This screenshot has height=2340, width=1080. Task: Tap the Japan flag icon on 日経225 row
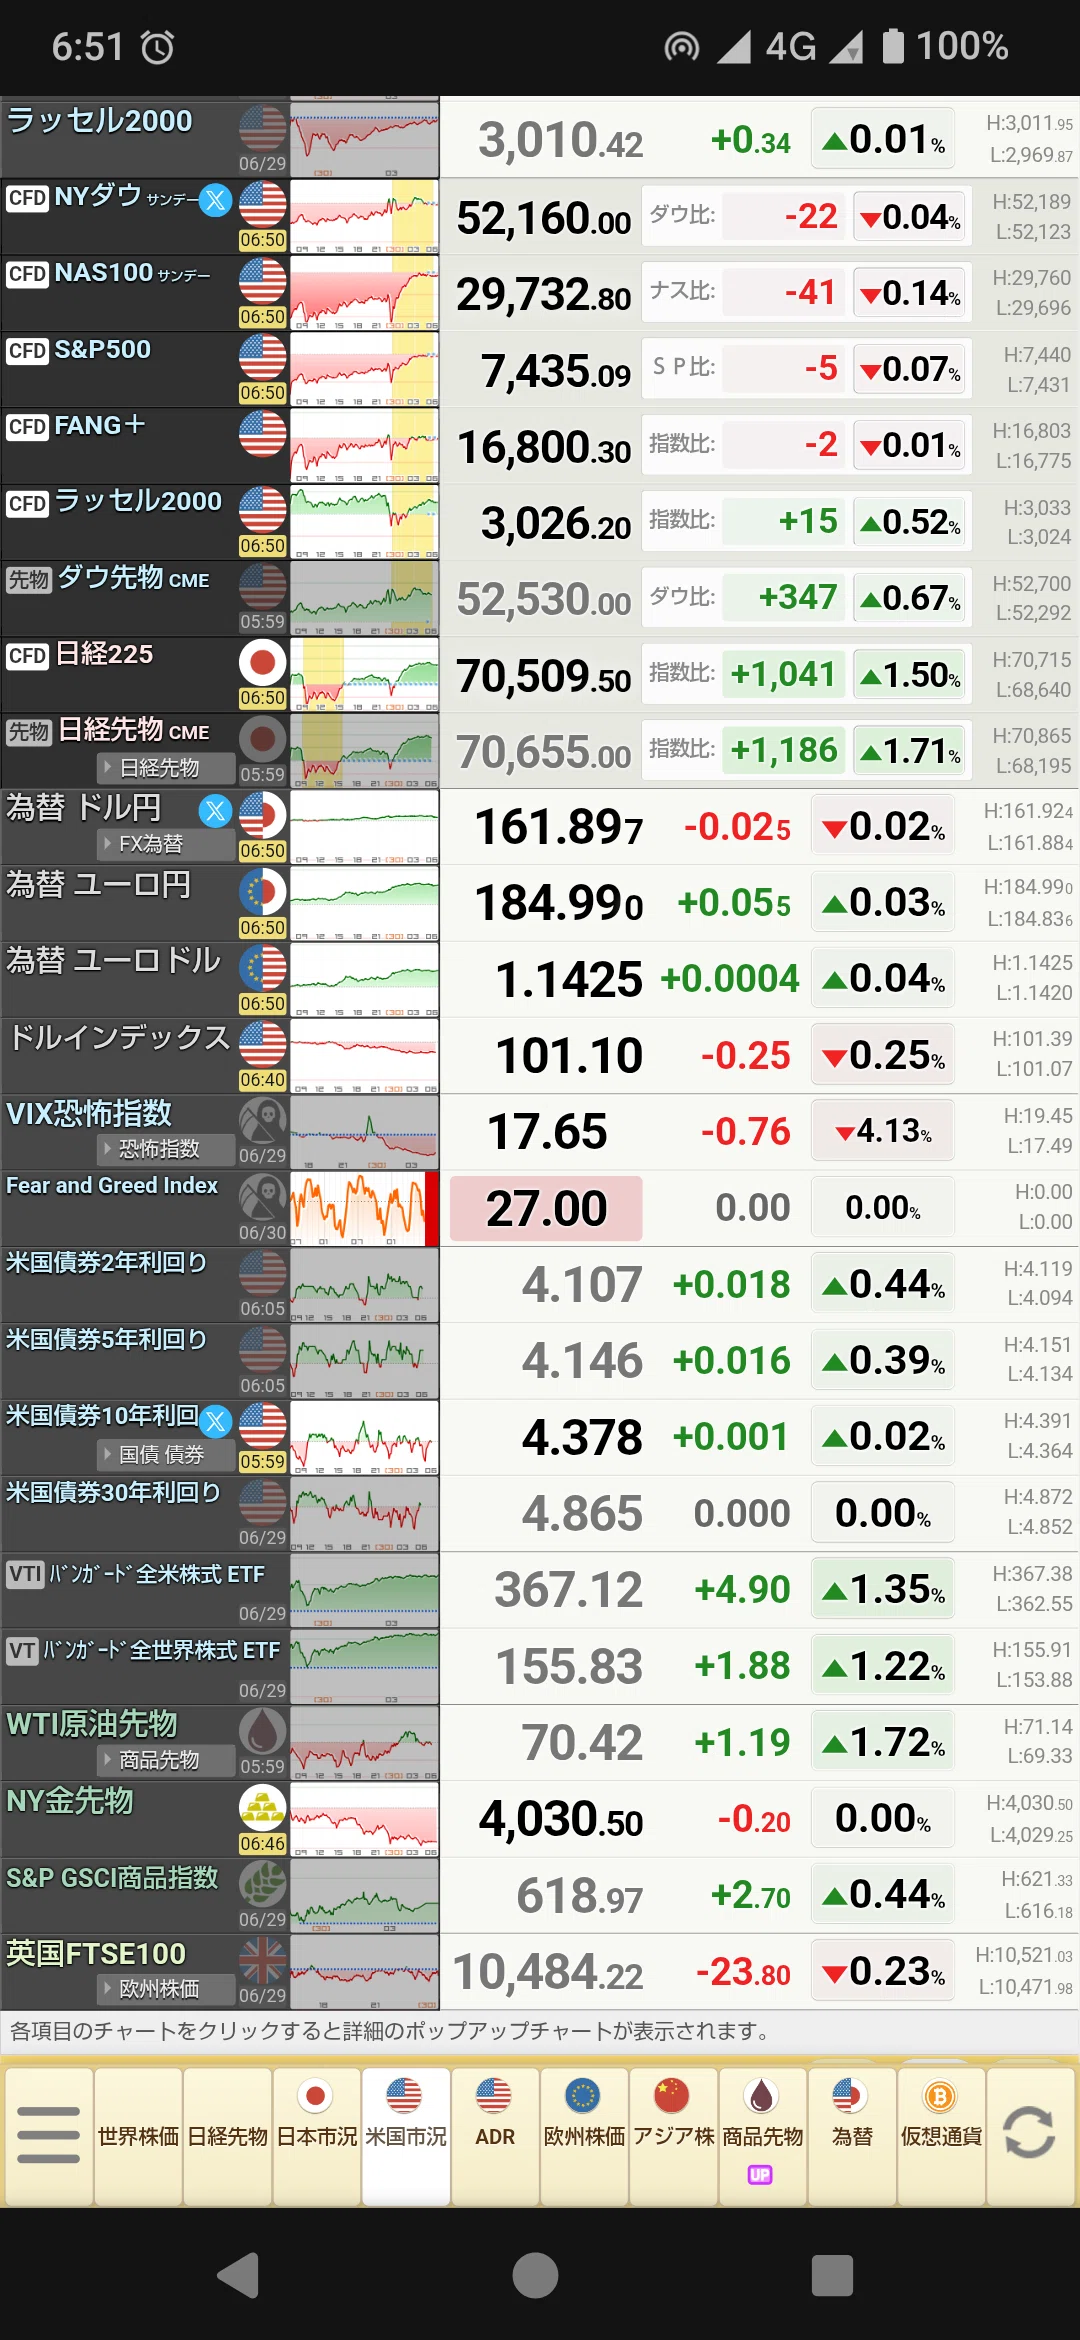(x=263, y=662)
